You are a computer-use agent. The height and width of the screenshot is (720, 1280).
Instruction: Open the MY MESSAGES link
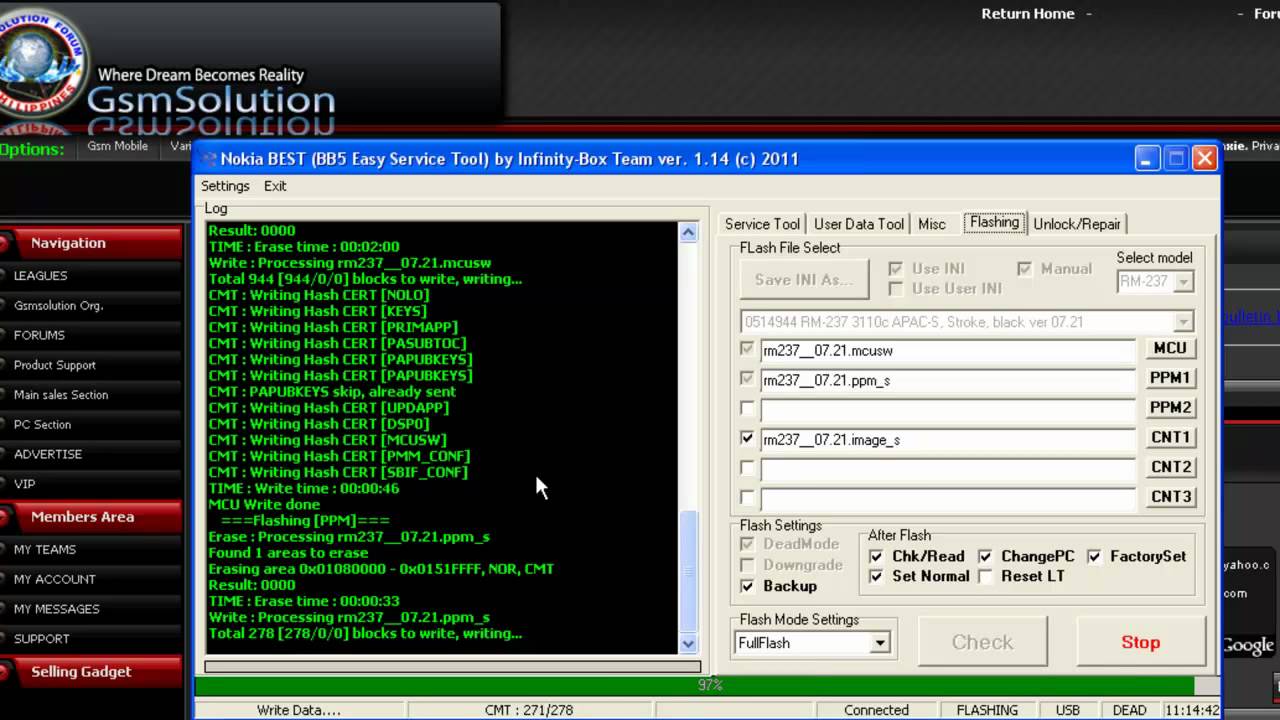57,609
